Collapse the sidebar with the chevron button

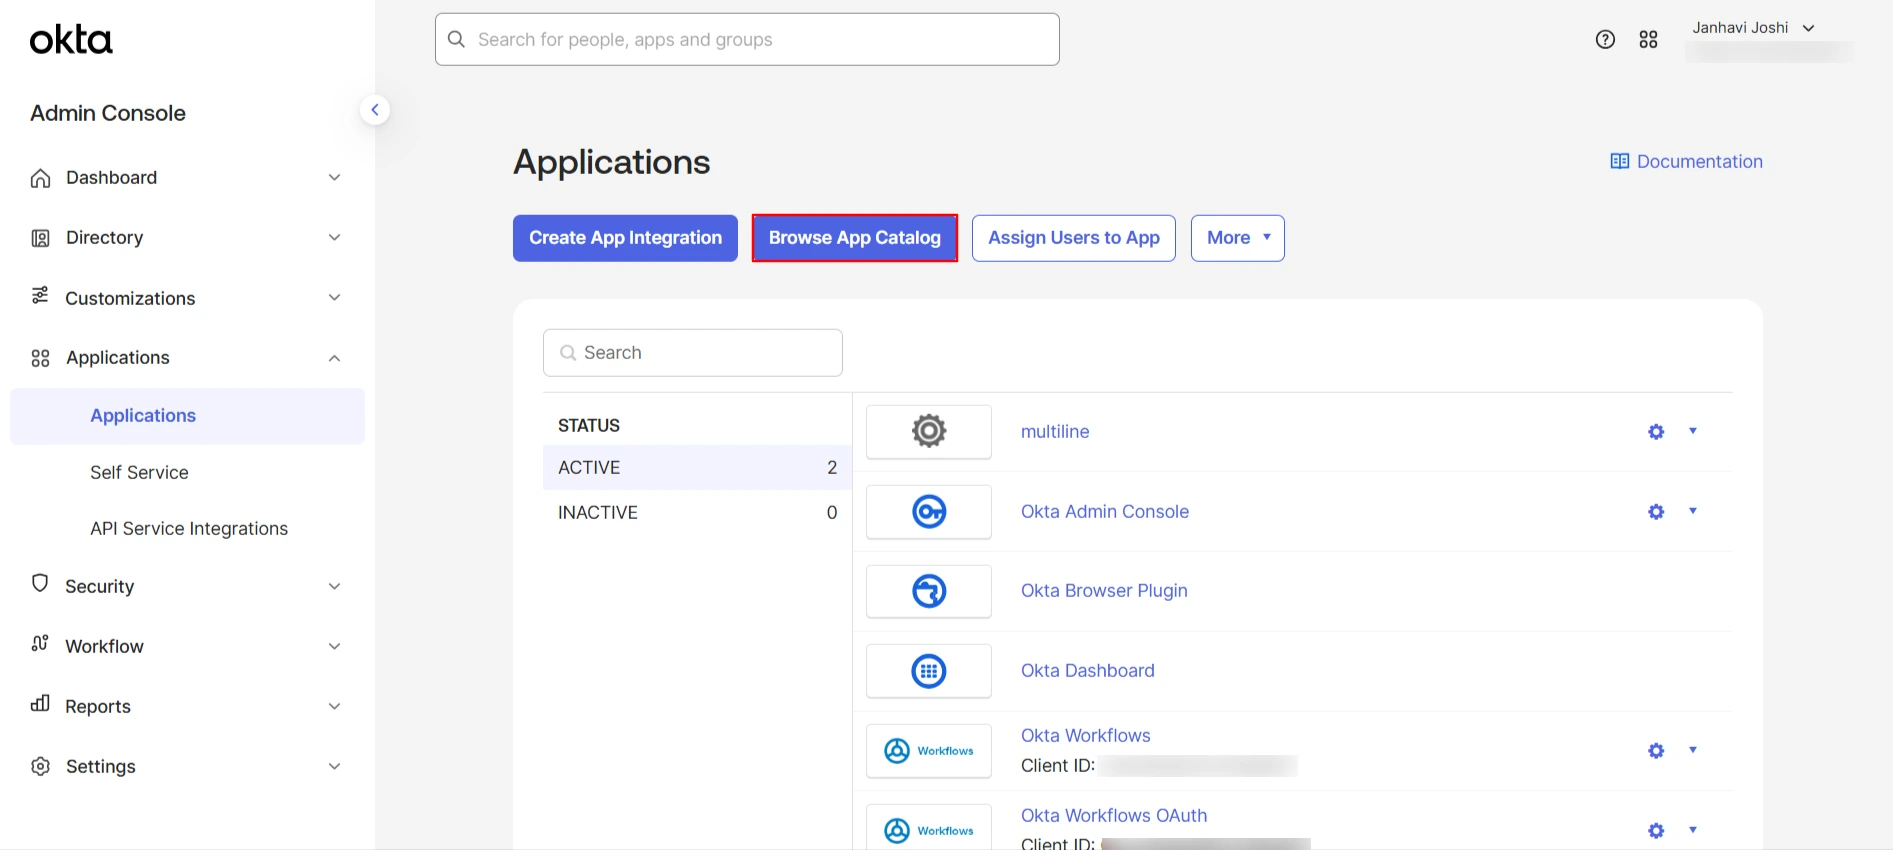coord(375,110)
